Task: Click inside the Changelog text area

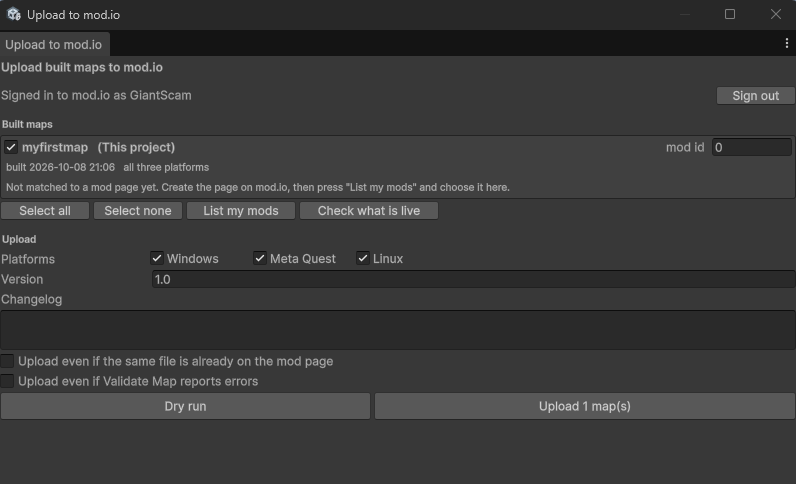Action: [397, 330]
